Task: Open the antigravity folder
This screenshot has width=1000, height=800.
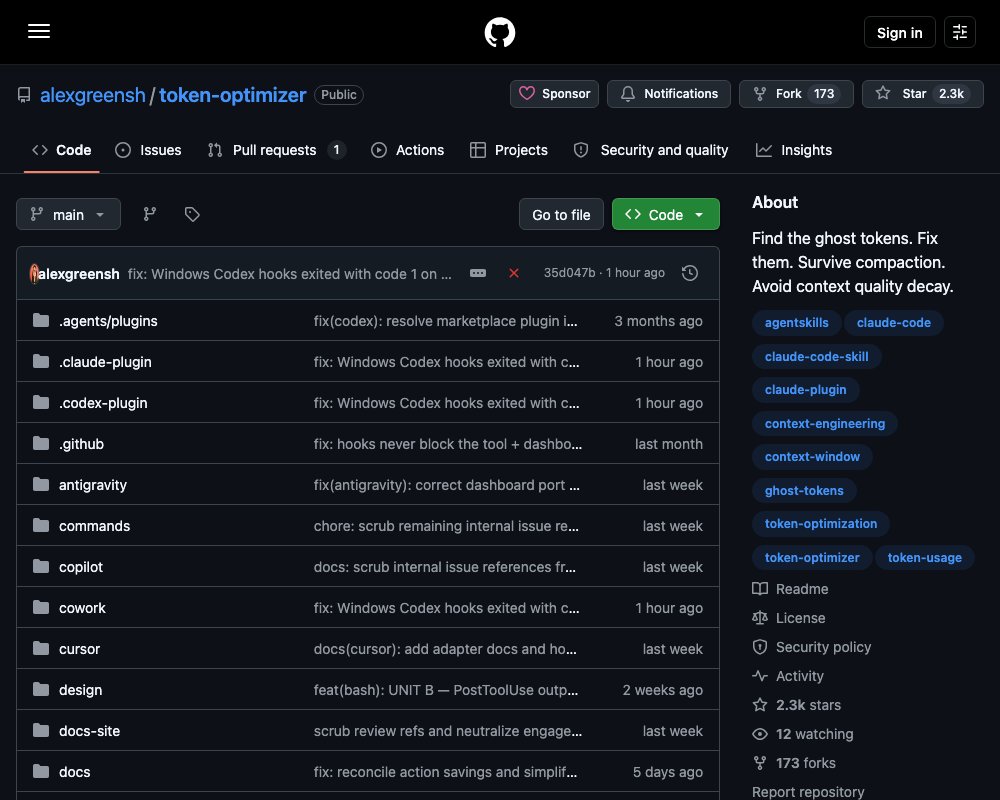Action: [x=92, y=485]
